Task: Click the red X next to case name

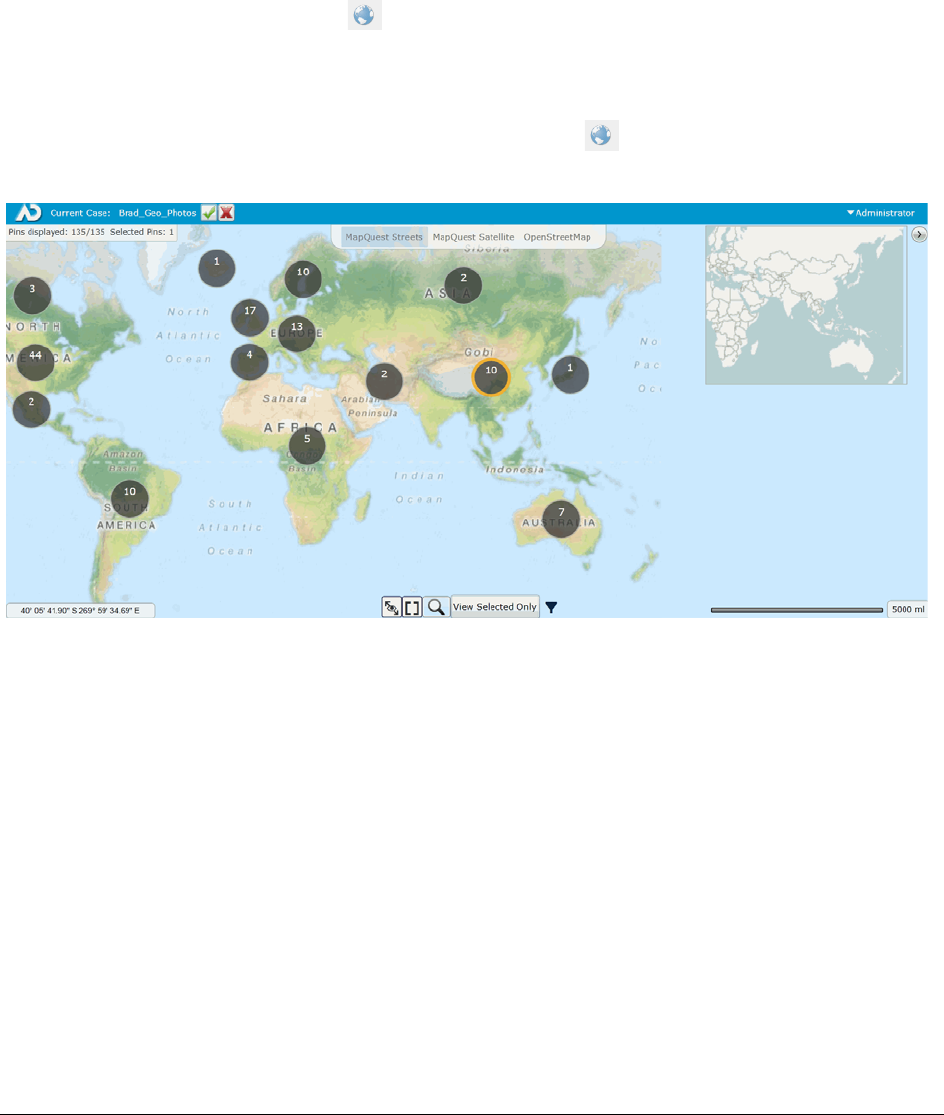Action: coord(226,213)
